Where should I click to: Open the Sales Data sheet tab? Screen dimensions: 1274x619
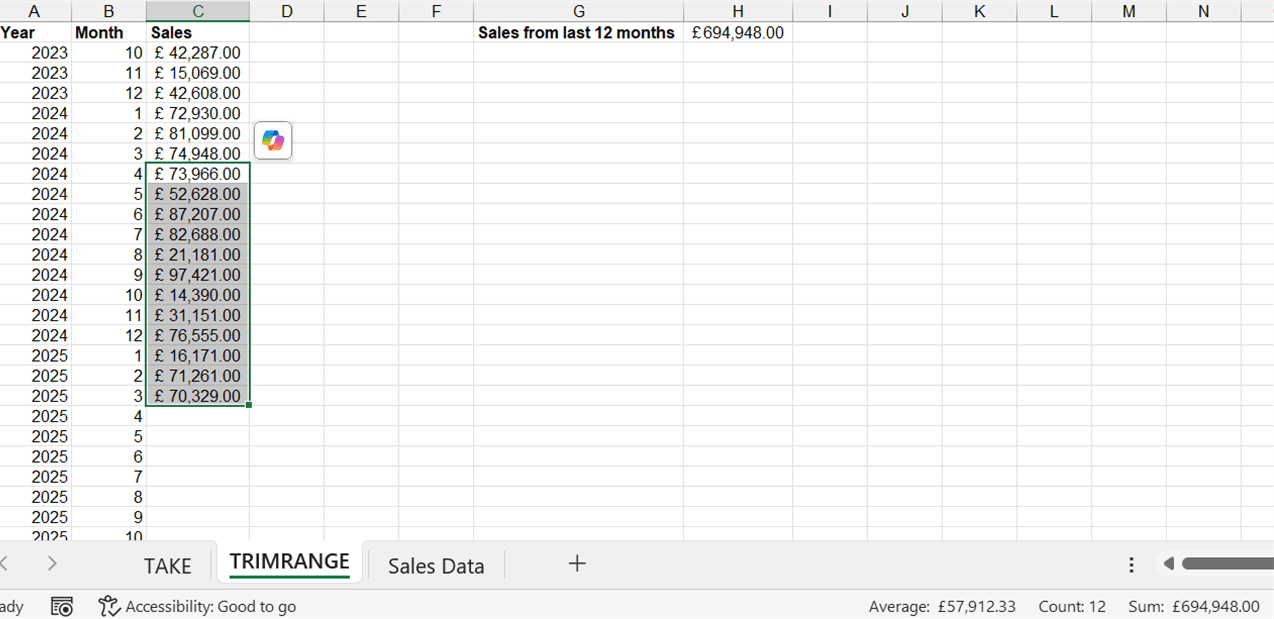tap(436, 566)
